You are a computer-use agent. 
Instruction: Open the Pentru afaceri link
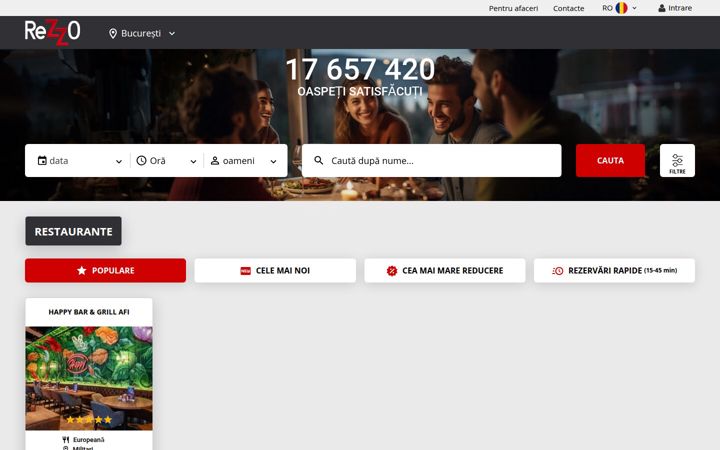point(513,8)
